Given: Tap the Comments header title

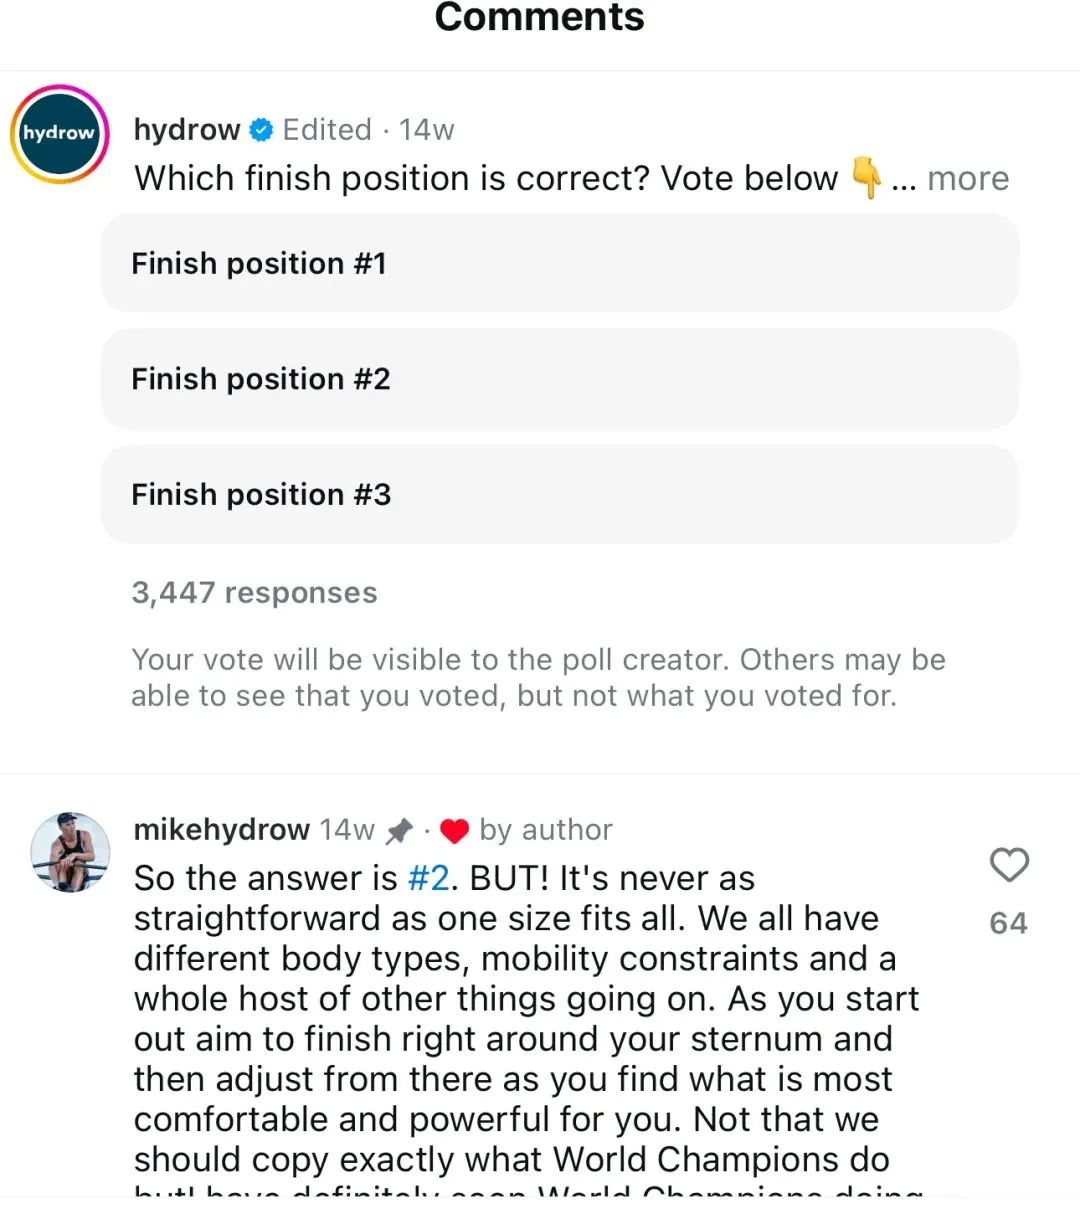Looking at the screenshot, I should pyautogui.click(x=540, y=18).
